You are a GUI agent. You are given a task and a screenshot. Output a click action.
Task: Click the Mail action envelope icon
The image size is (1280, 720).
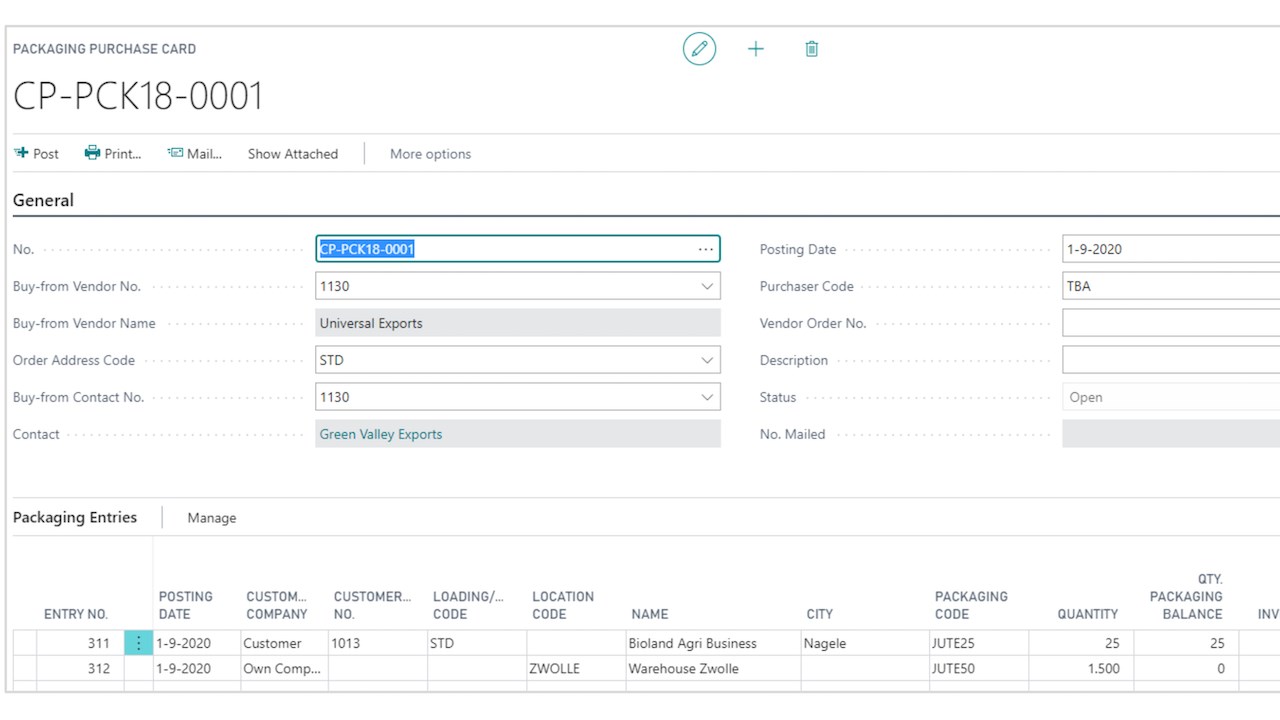(175, 153)
